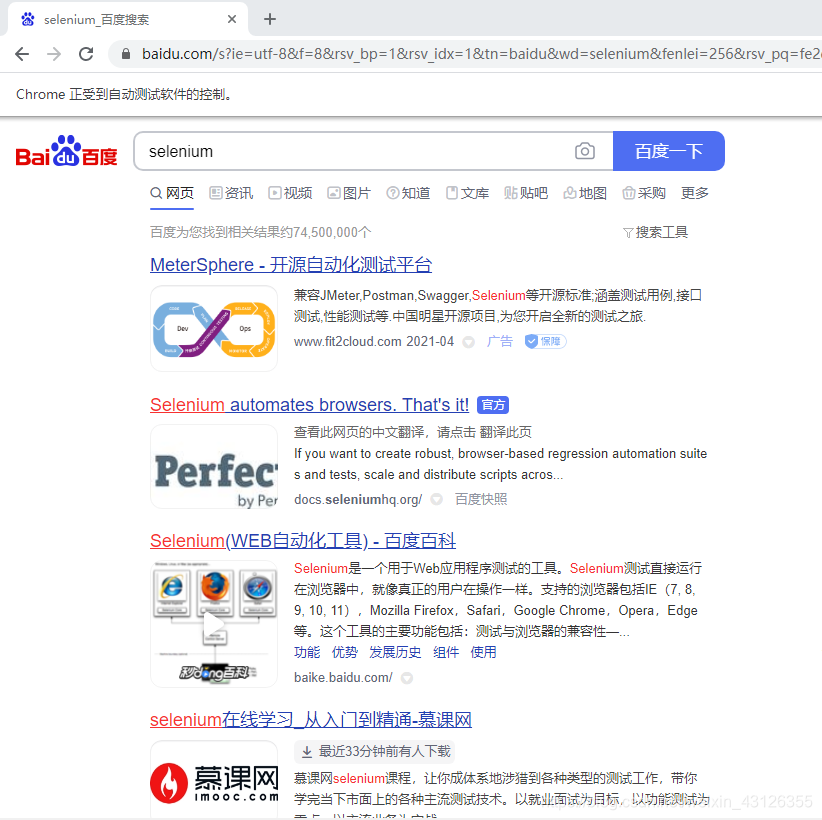Switch to the 文库 tab
This screenshot has width=822, height=820.
click(468, 193)
